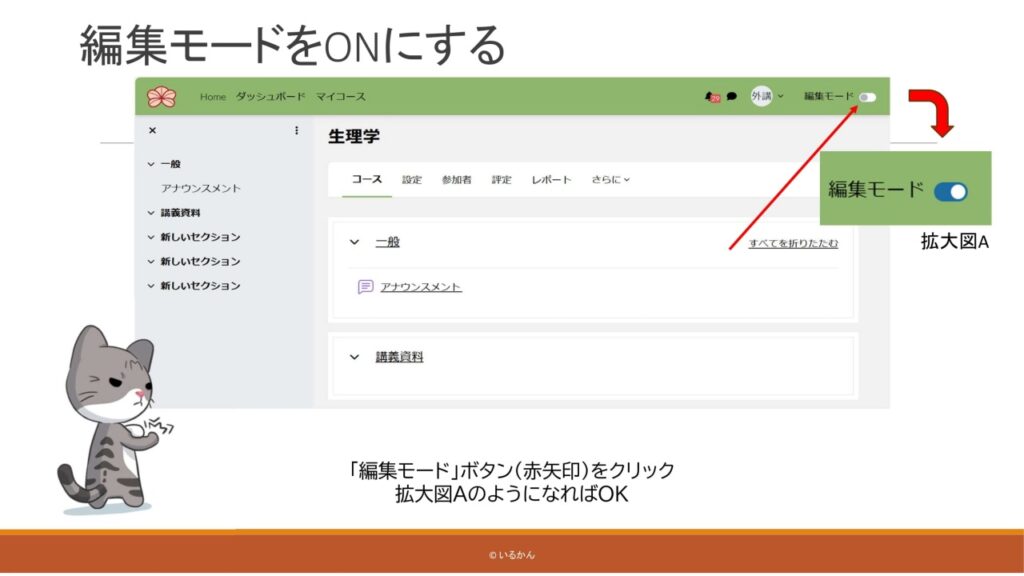
Task: Expand the さらに tab dropdown
Action: (610, 180)
